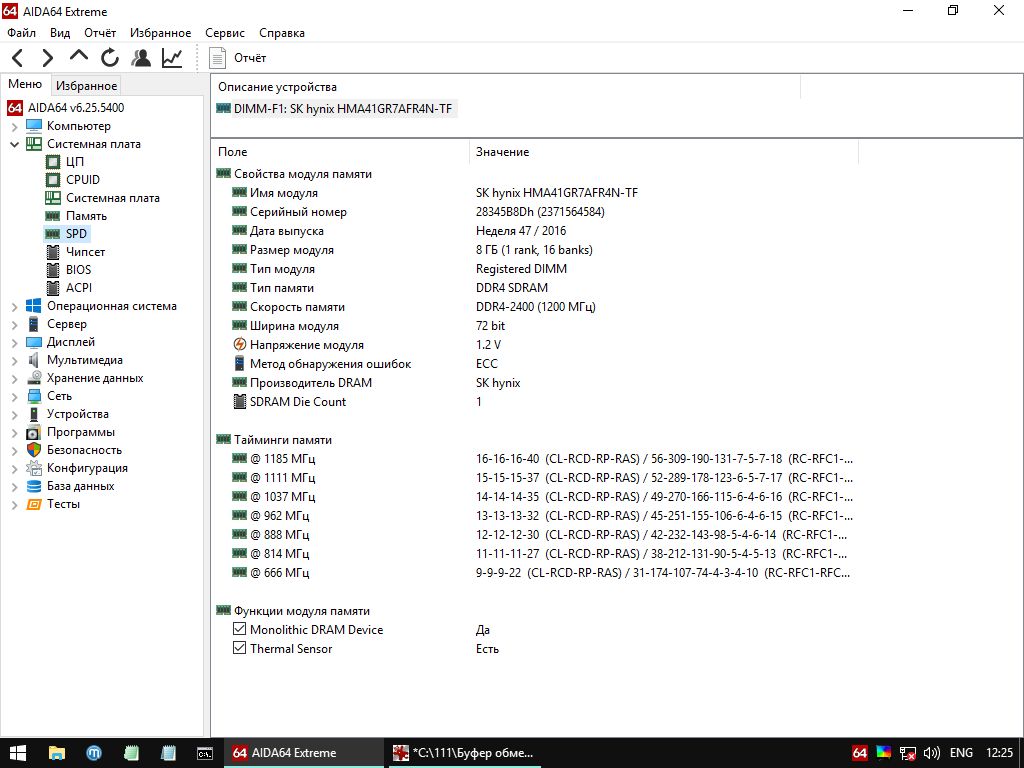Select the Память memory icon
This screenshot has height=768, width=1024.
point(53,216)
